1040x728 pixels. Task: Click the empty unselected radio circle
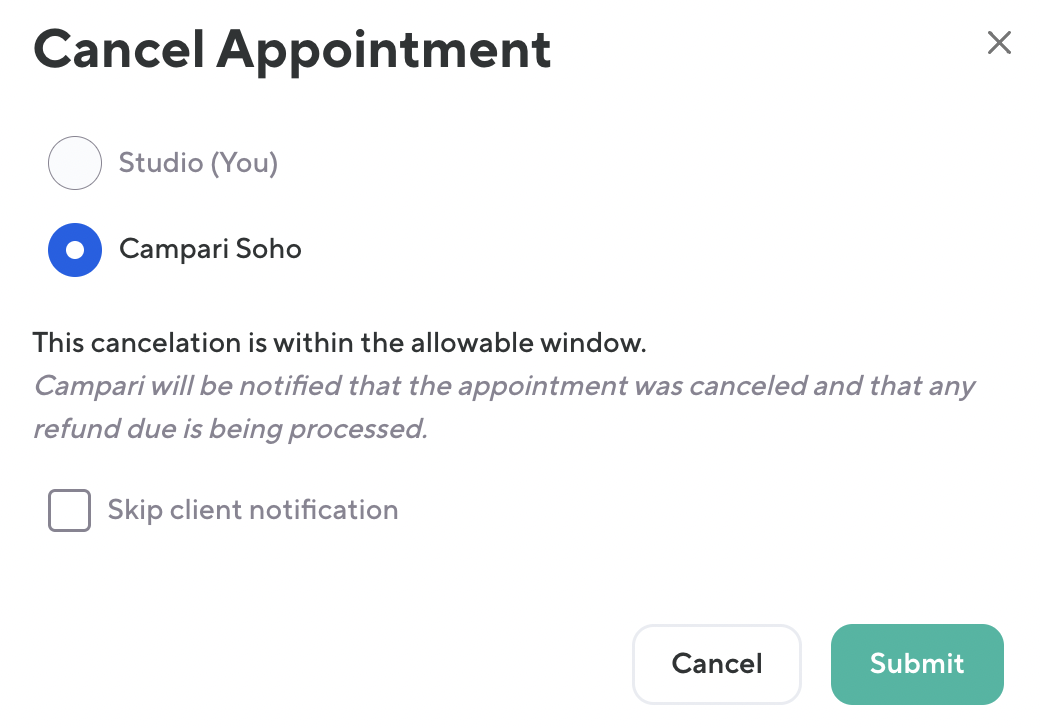click(75, 163)
